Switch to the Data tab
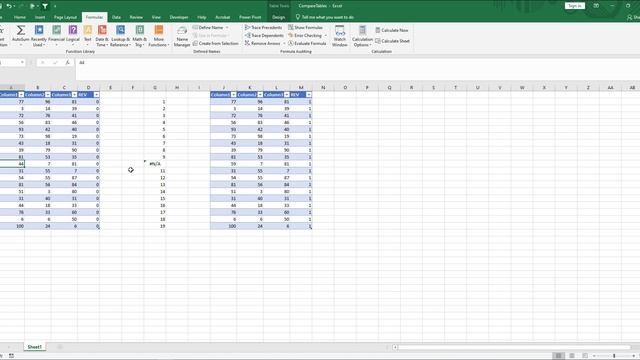The width and height of the screenshot is (640, 360). pos(116,17)
